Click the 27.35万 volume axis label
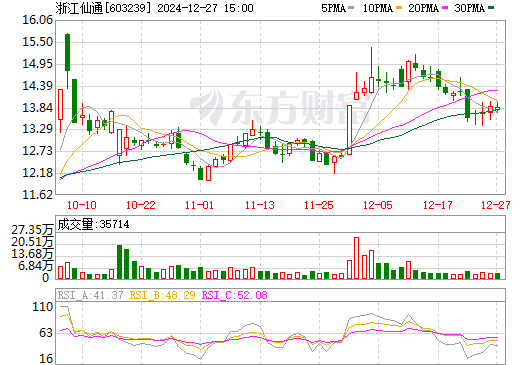520x365 pixels. [x=32, y=230]
